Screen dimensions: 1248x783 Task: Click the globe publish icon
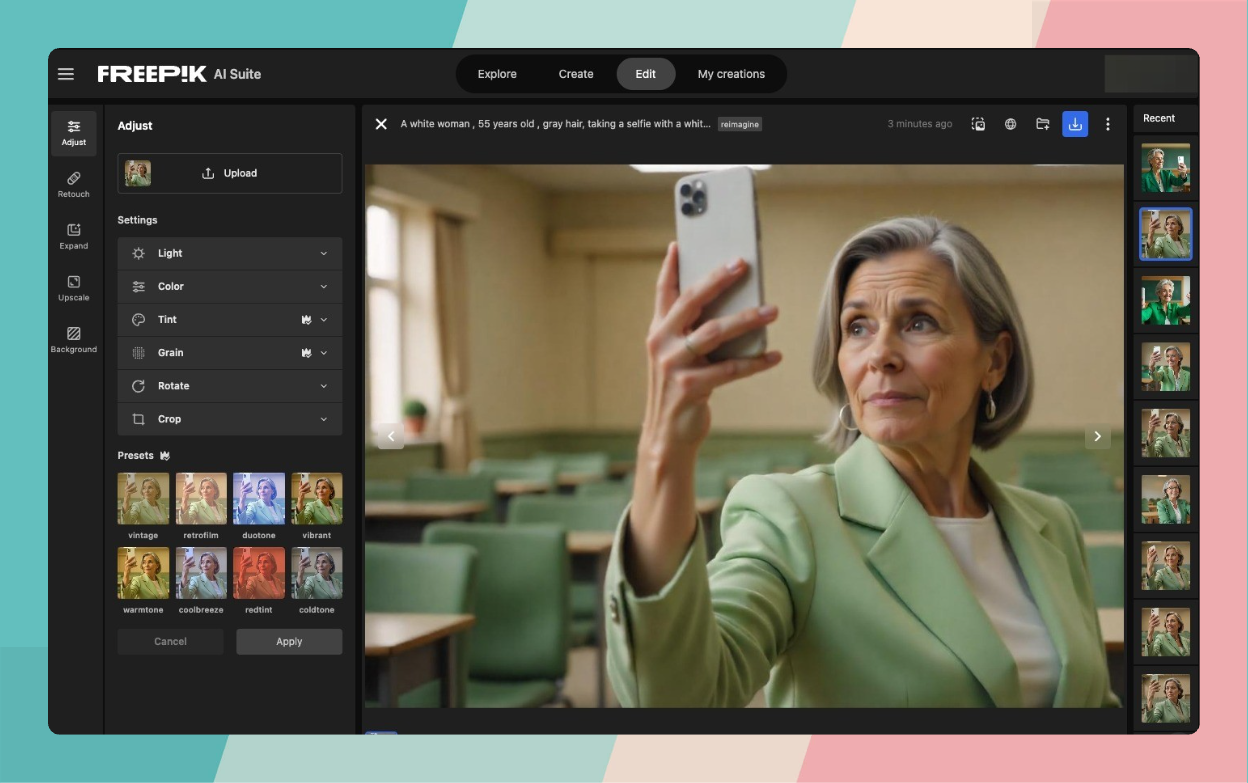tap(1011, 124)
